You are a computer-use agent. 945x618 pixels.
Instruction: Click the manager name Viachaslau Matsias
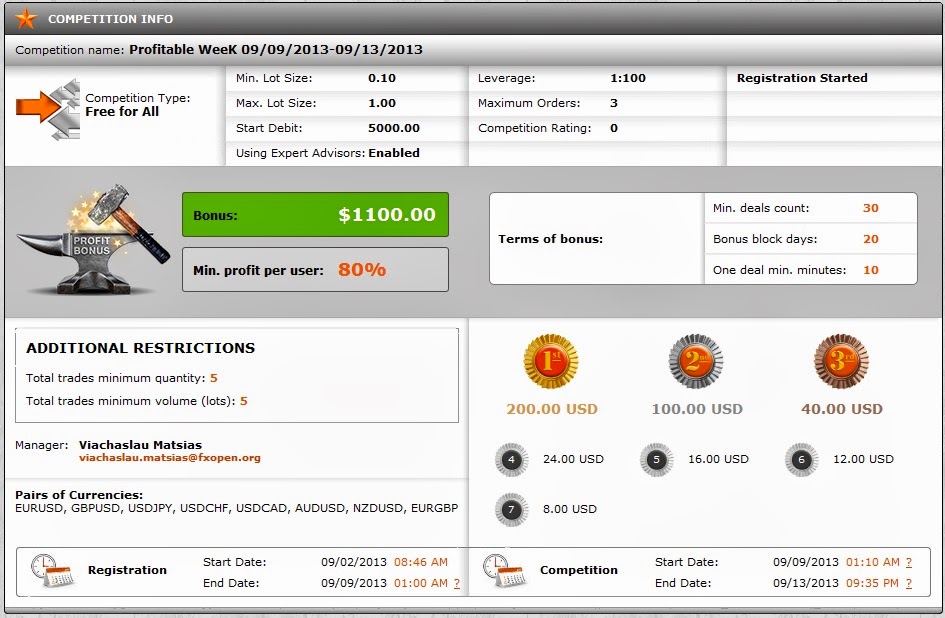[140, 445]
